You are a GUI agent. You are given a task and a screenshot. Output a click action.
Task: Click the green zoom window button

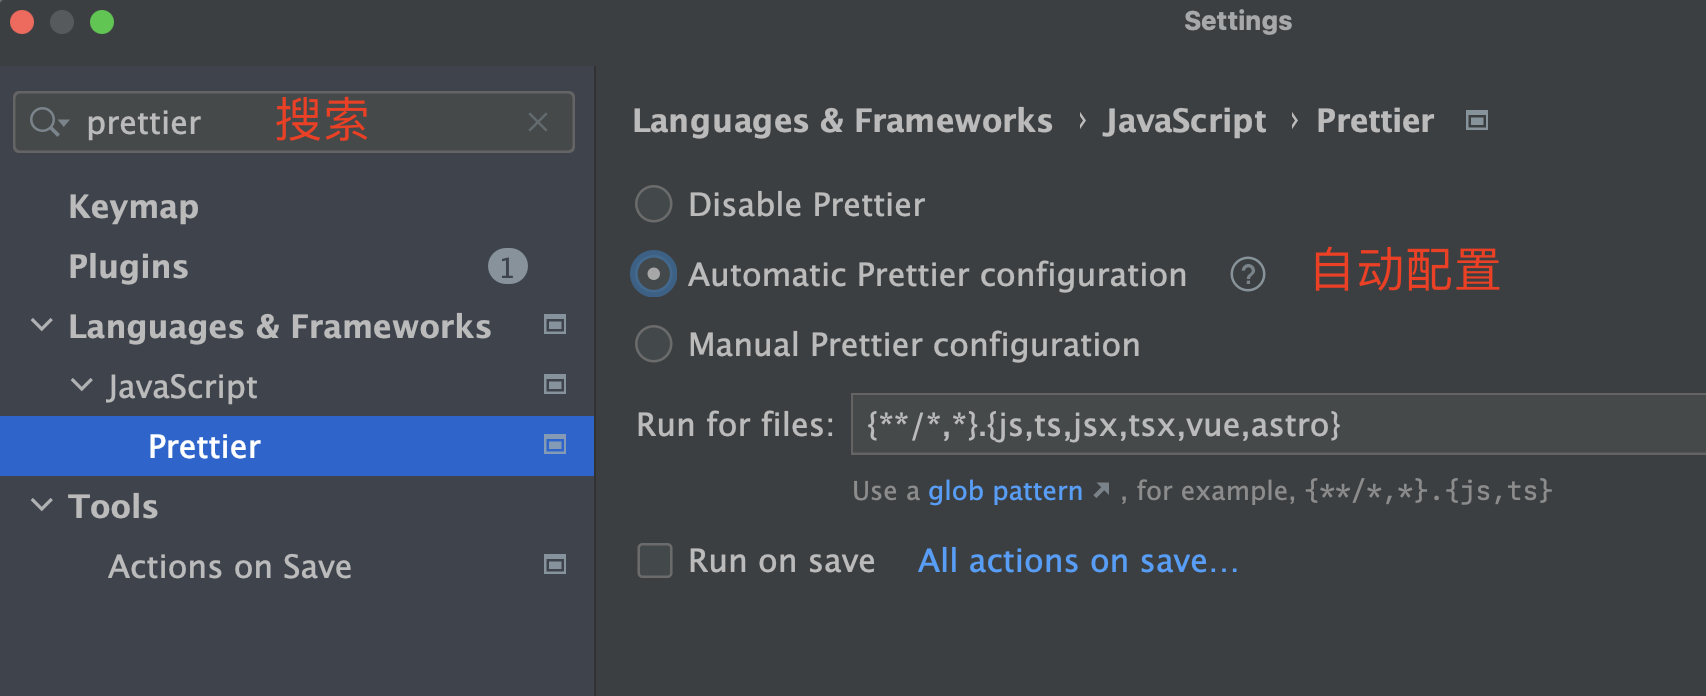click(102, 22)
